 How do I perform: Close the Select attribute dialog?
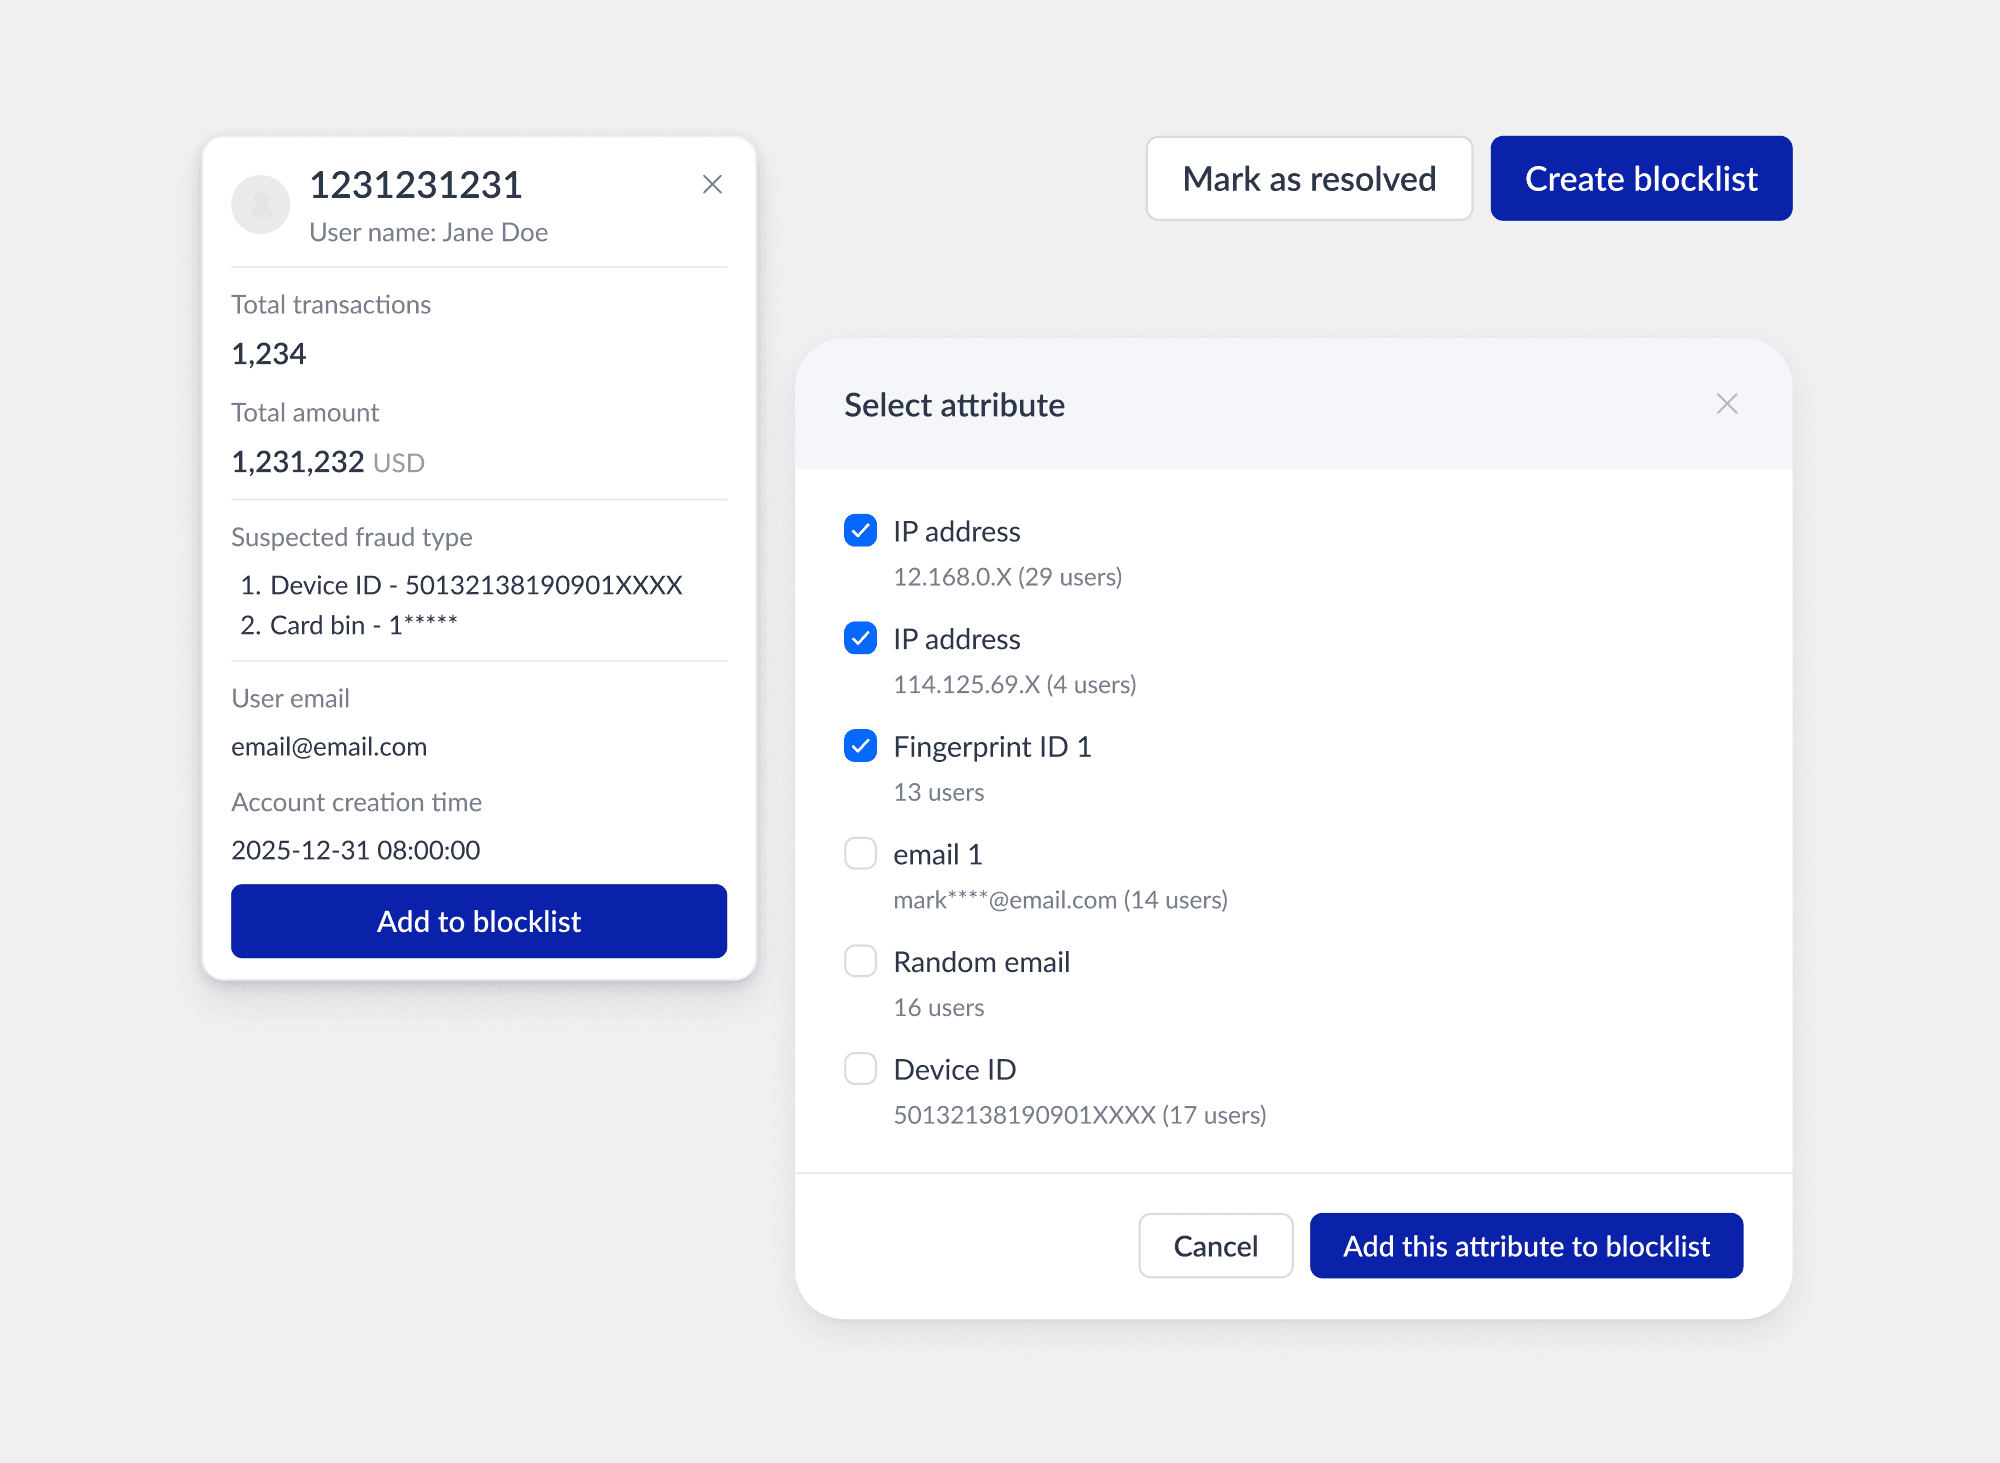click(x=1727, y=404)
